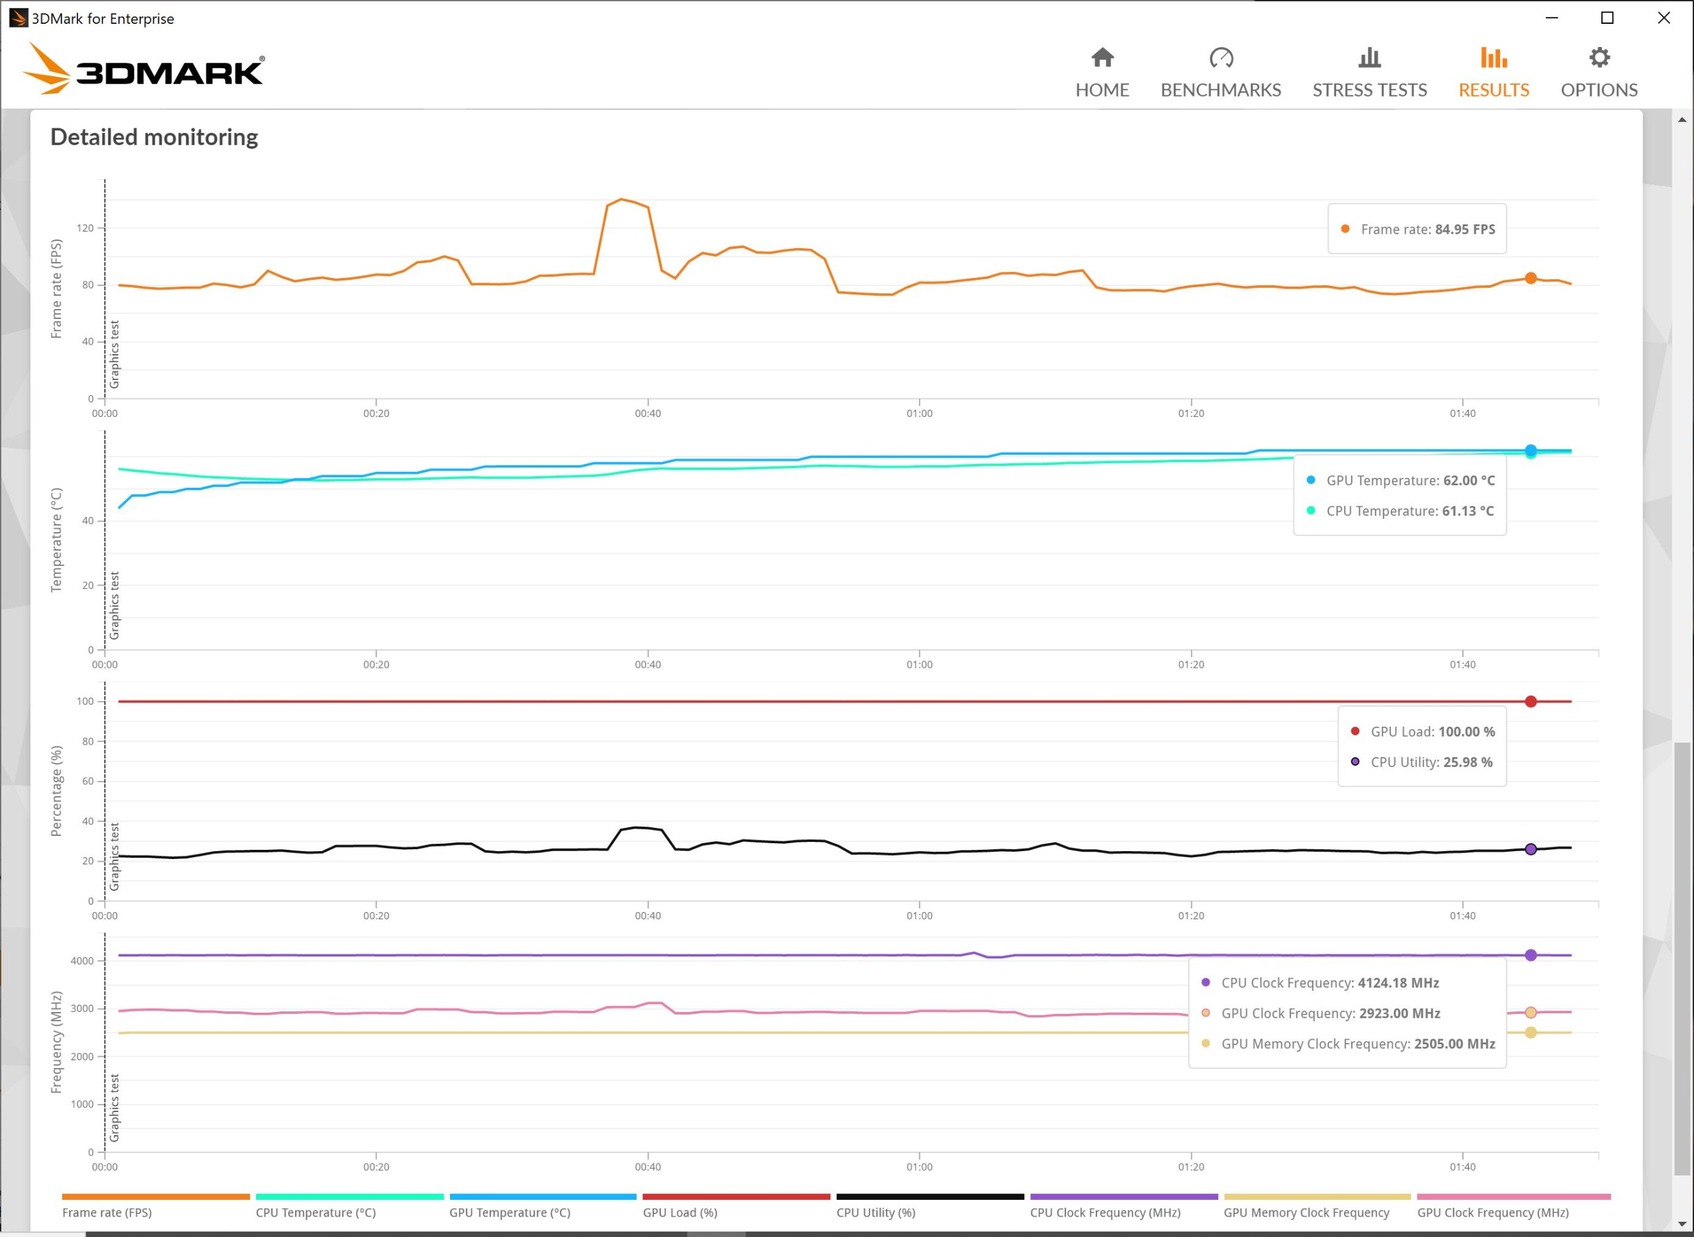
Task: Toggle the Frame rate (FPS) legend series
Action: 107,1212
